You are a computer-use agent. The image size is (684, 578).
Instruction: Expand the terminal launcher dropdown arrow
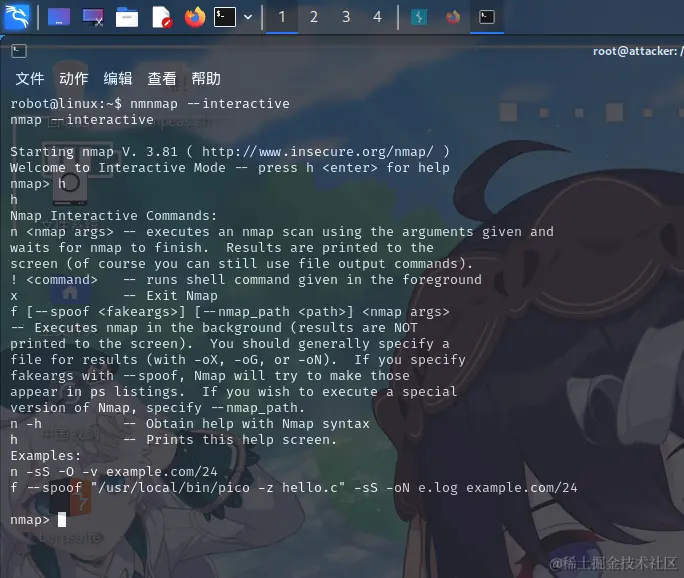pos(248,17)
